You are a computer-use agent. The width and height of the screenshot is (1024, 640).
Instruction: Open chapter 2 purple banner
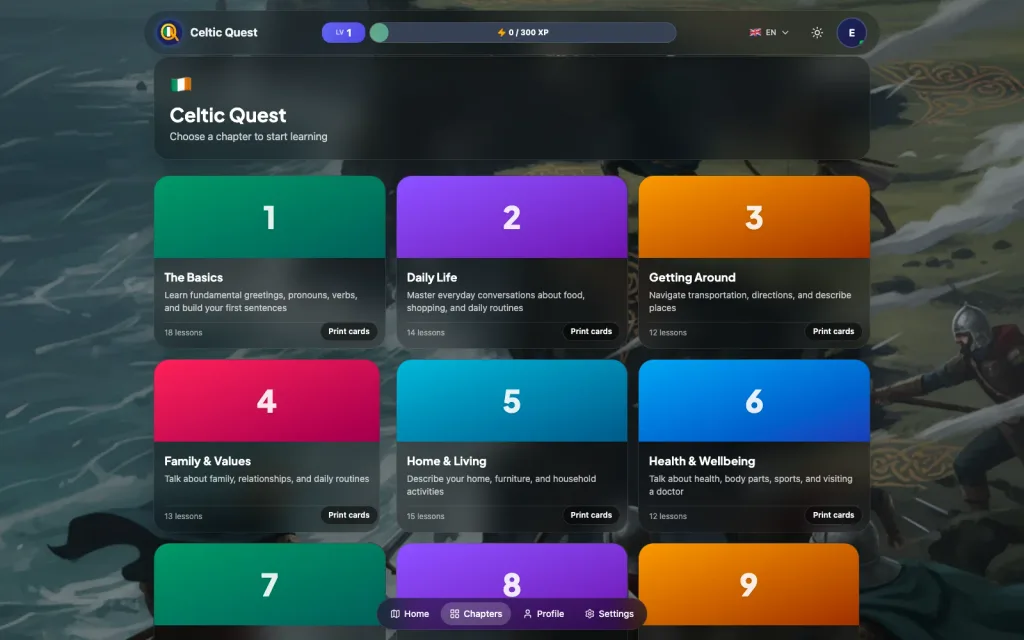click(x=512, y=217)
